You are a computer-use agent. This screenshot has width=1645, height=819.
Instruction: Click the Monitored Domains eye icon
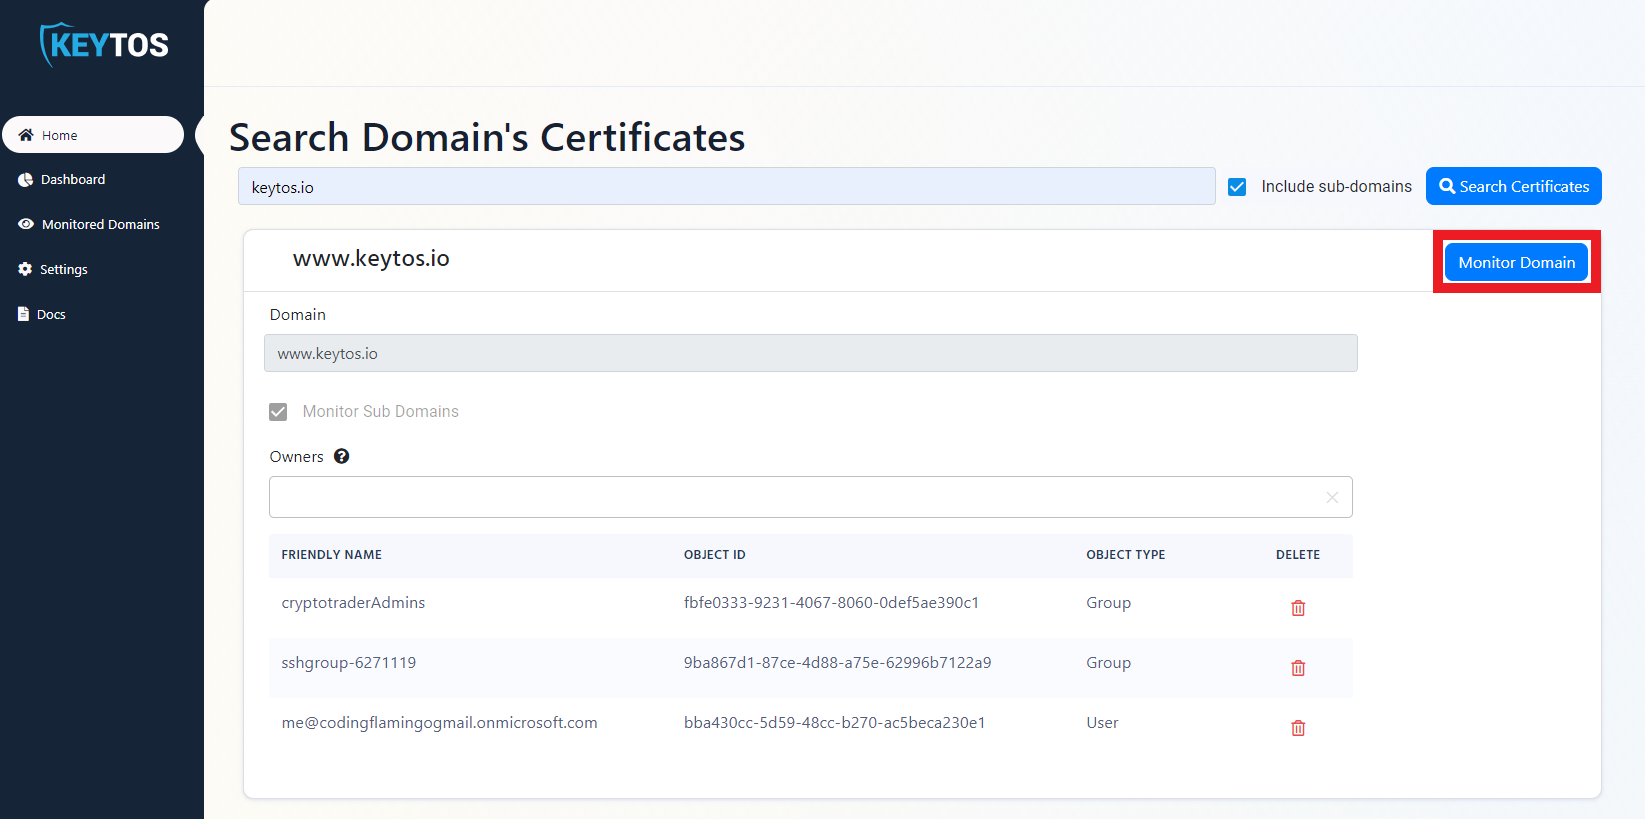pos(26,224)
